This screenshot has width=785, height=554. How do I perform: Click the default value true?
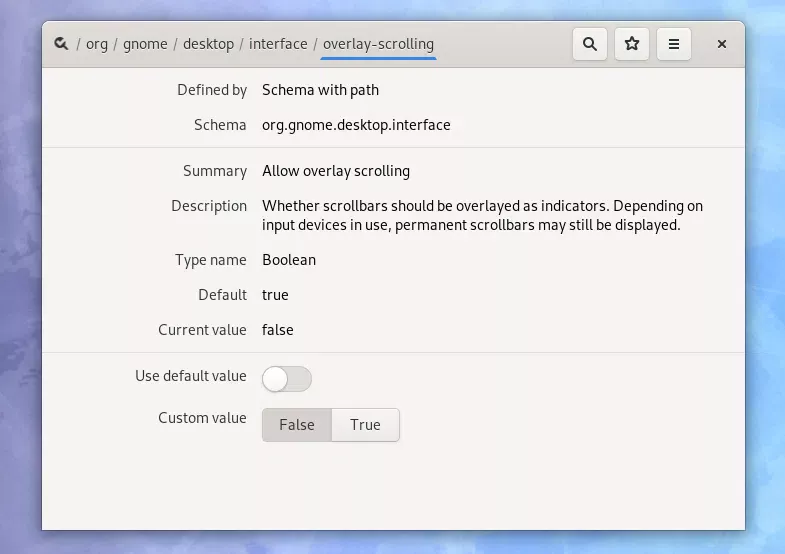point(275,295)
